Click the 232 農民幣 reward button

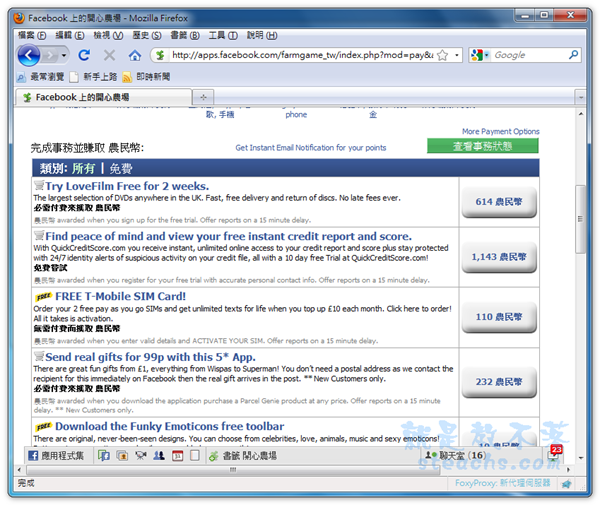pyautogui.click(x=499, y=382)
